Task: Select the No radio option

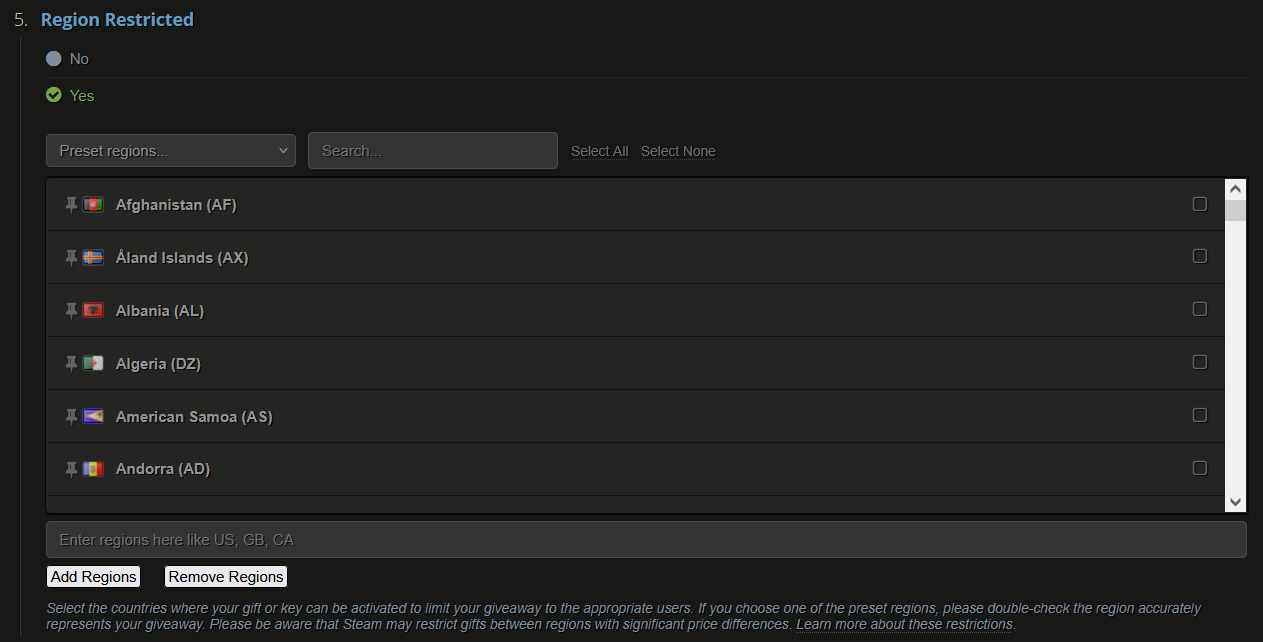Action: tap(54, 59)
